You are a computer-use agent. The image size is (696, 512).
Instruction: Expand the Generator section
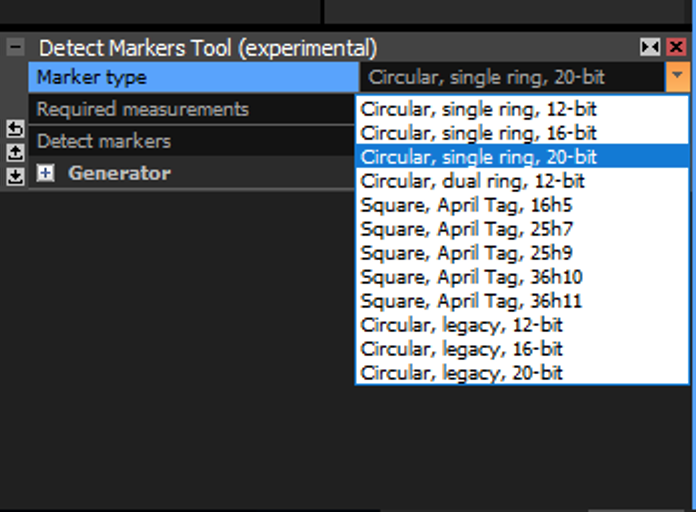pos(45,173)
